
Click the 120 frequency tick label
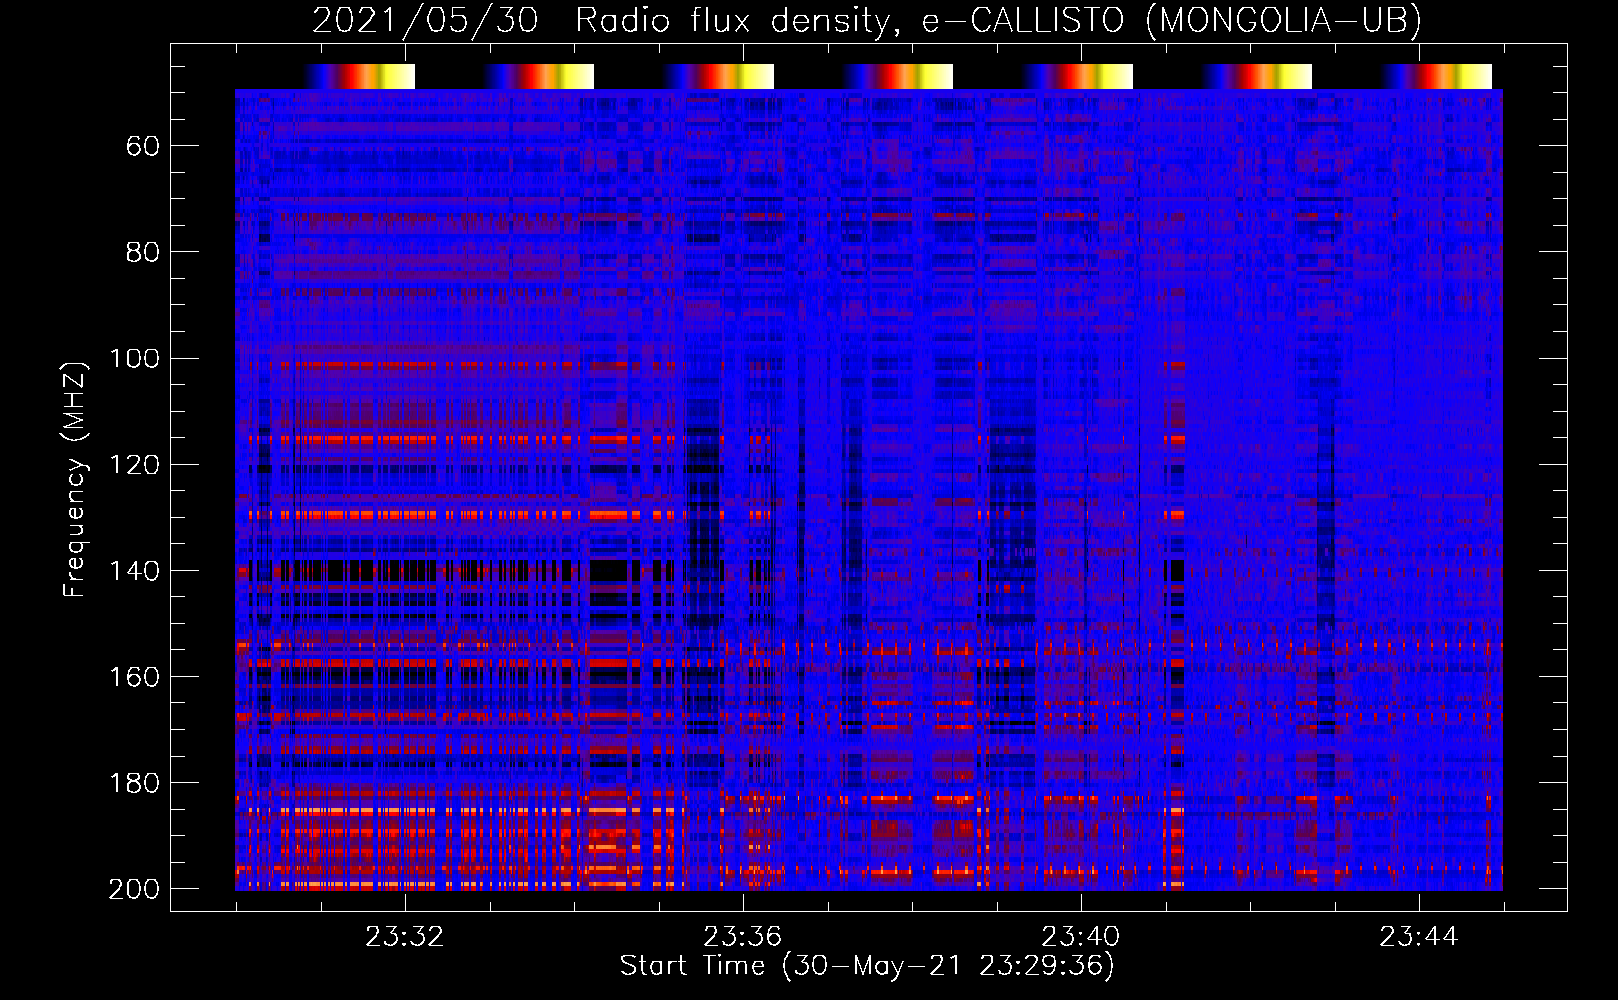[x=135, y=464]
